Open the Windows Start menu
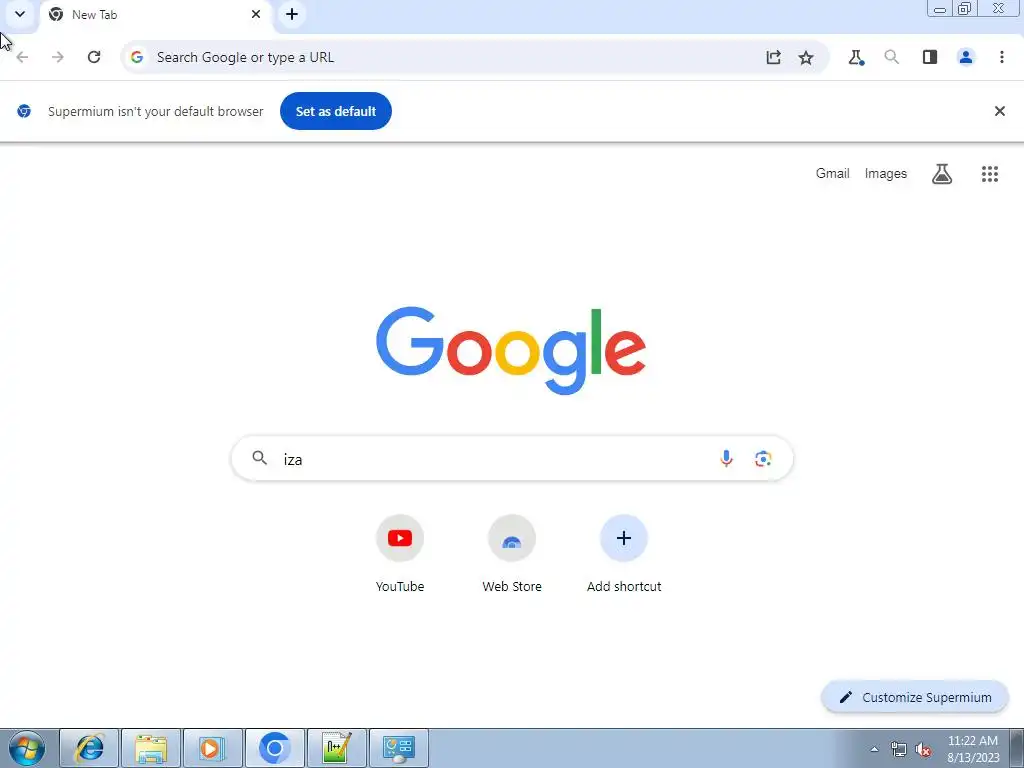1024x768 pixels. click(27, 748)
